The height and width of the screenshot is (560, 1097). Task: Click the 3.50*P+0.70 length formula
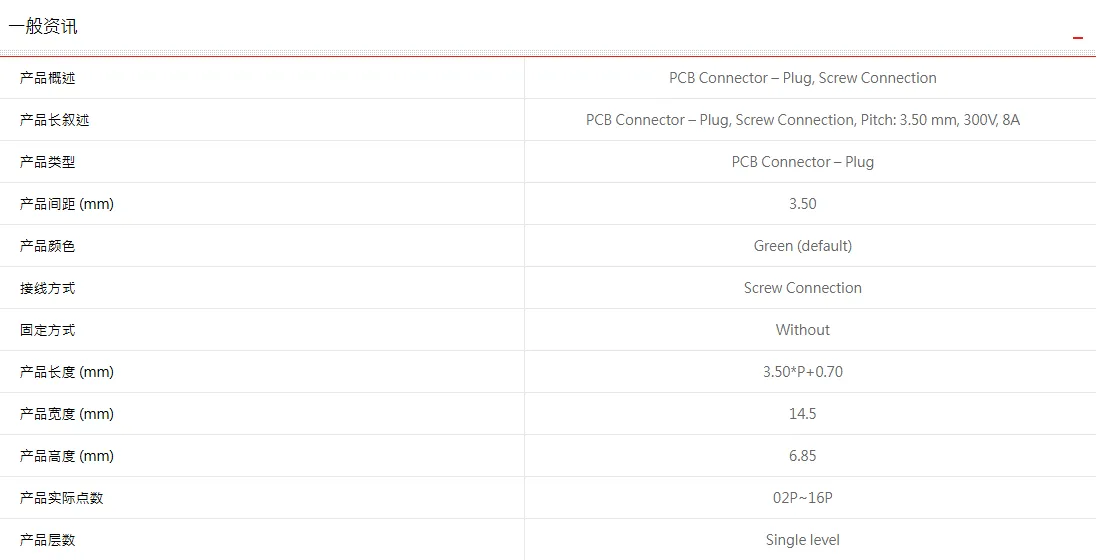point(802,372)
